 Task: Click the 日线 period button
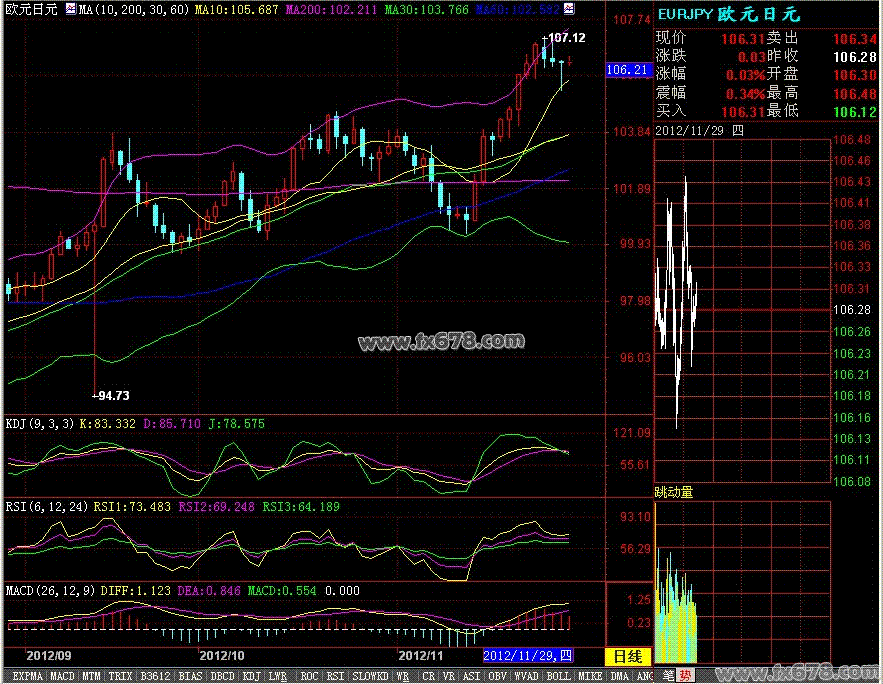[627, 656]
